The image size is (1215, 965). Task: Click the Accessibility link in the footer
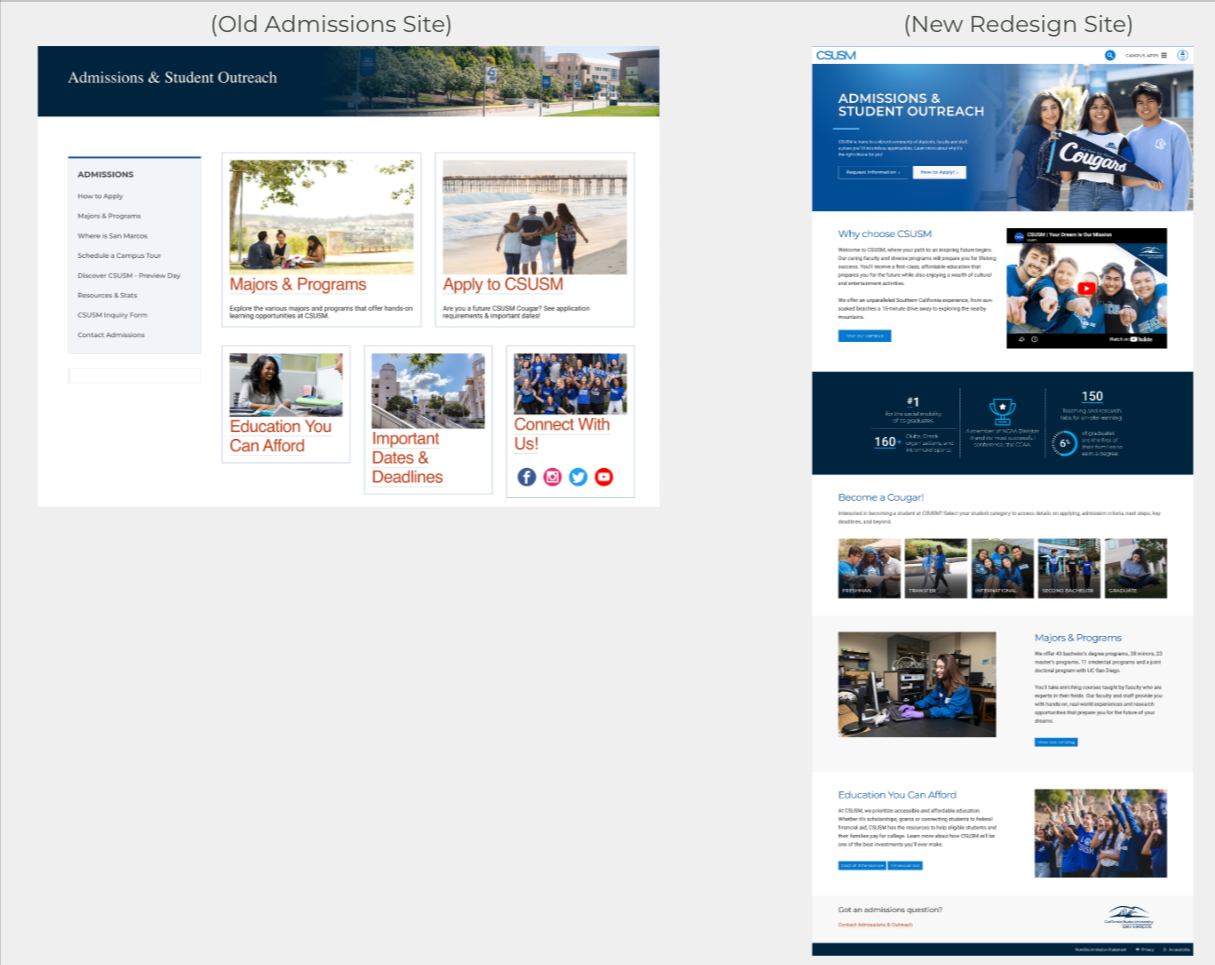(x=1176, y=949)
